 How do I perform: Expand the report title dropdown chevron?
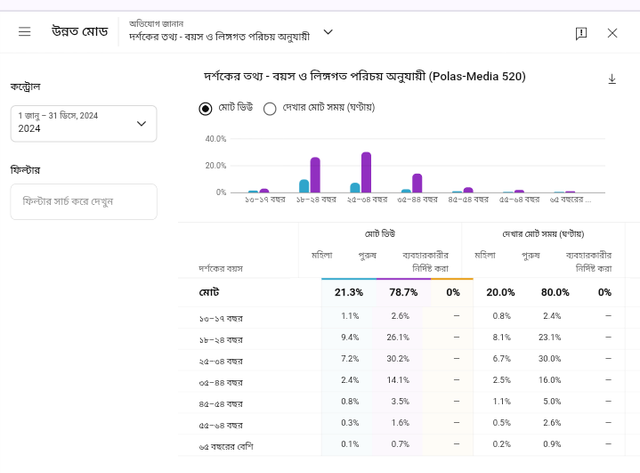click(328, 32)
